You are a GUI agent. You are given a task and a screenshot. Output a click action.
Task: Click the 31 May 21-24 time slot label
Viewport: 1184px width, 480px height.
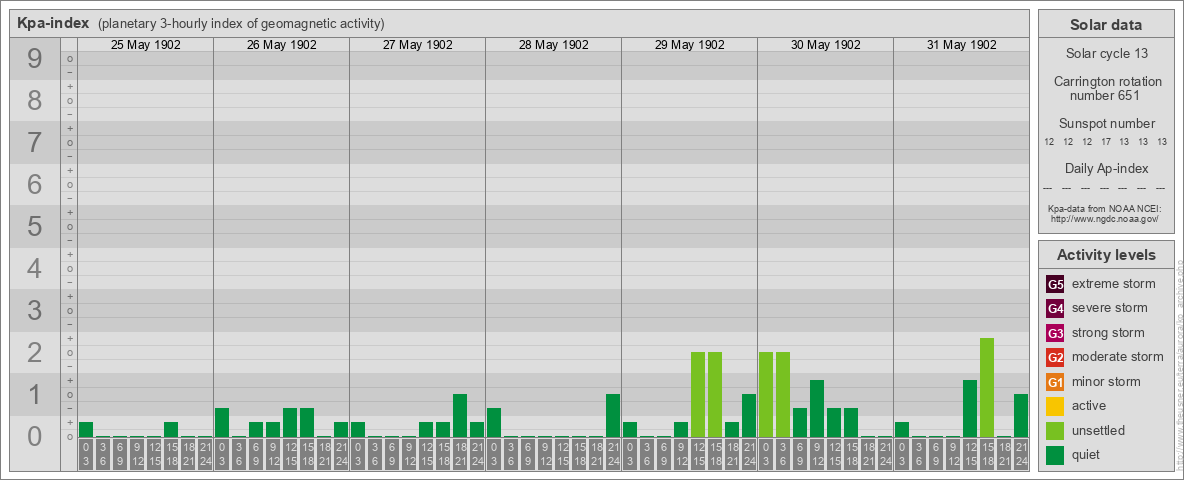click(1021, 455)
